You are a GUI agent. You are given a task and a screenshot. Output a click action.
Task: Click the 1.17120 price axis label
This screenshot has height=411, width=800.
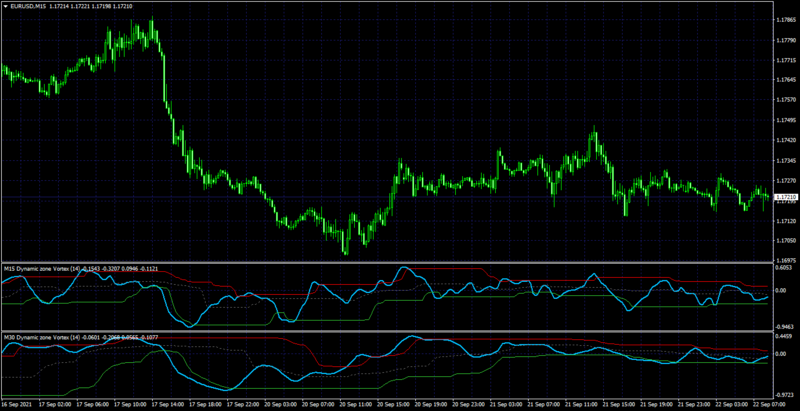click(x=785, y=221)
